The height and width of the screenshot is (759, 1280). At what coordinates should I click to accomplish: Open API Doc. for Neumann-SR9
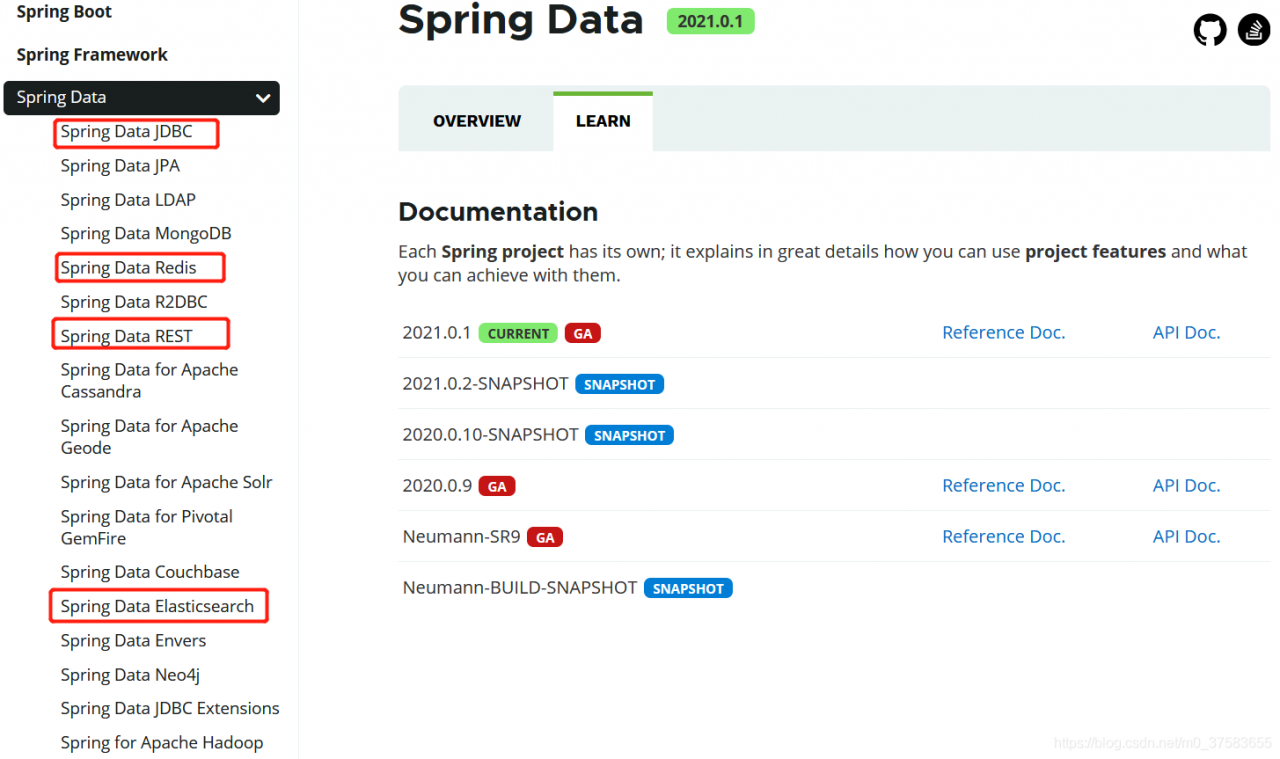click(x=1186, y=537)
